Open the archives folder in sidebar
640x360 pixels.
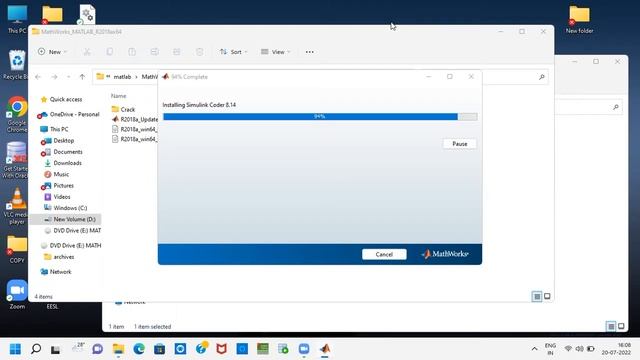tap(64, 257)
